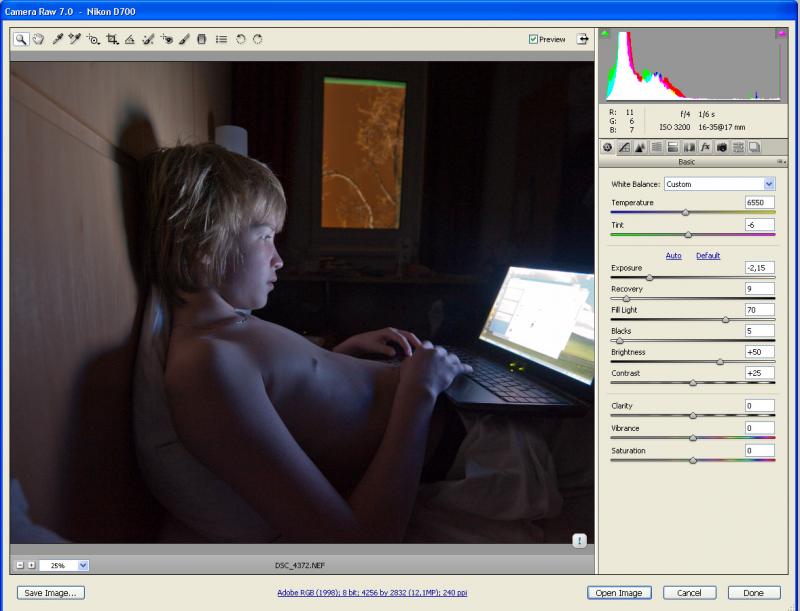Activate the Targeted Adjustment tool
This screenshot has width=800, height=611.
(93, 39)
